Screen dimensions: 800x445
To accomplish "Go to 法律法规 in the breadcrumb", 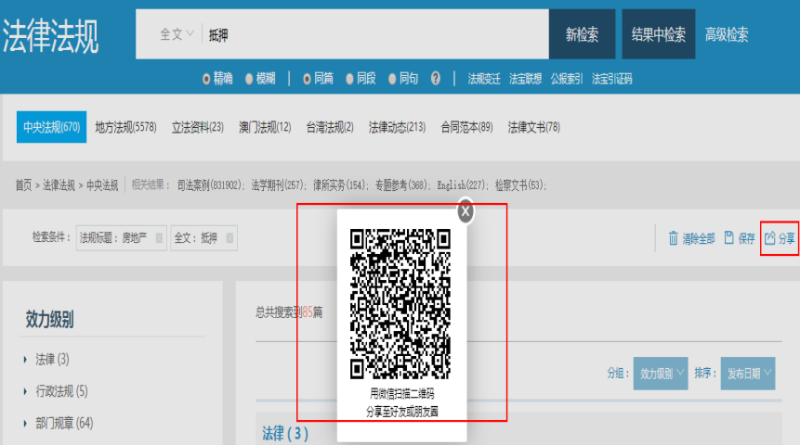I will pos(59,185).
